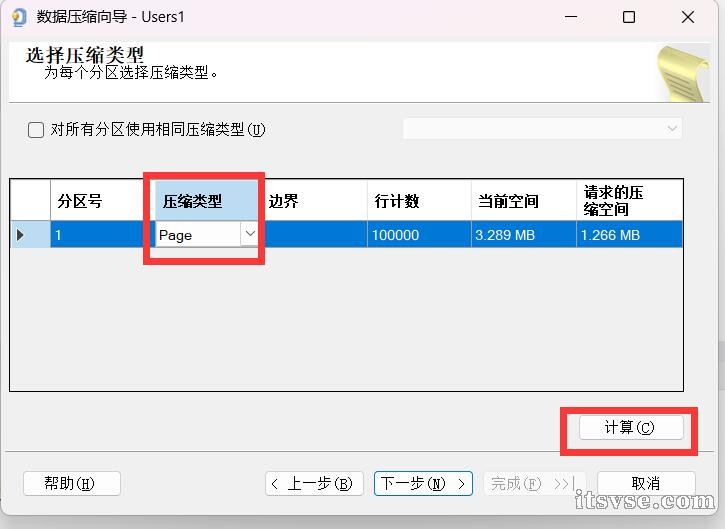The width and height of the screenshot is (725, 529).
Task: Click the 边界 column header
Action: 316,201
